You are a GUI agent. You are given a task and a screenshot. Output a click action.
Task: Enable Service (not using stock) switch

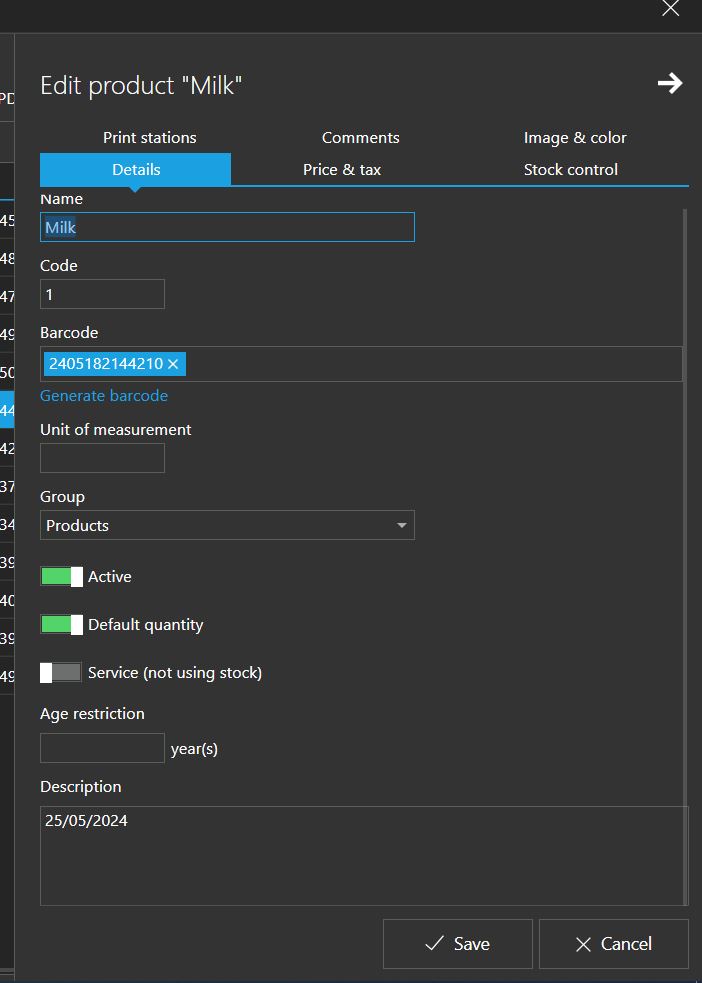tap(61, 673)
